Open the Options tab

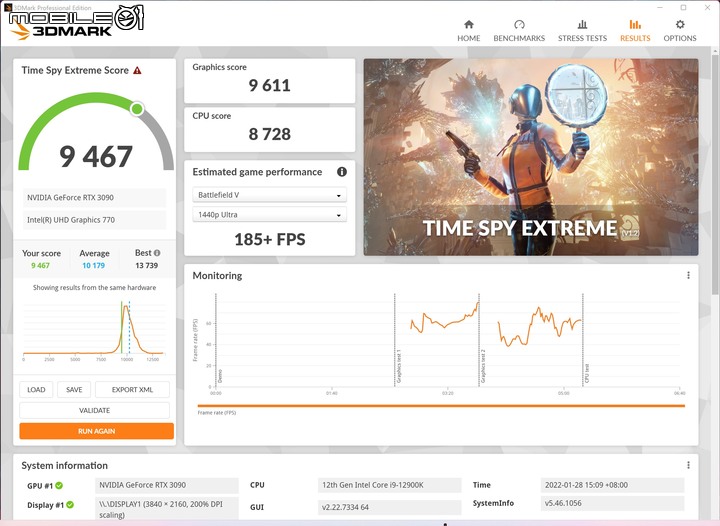(x=680, y=31)
